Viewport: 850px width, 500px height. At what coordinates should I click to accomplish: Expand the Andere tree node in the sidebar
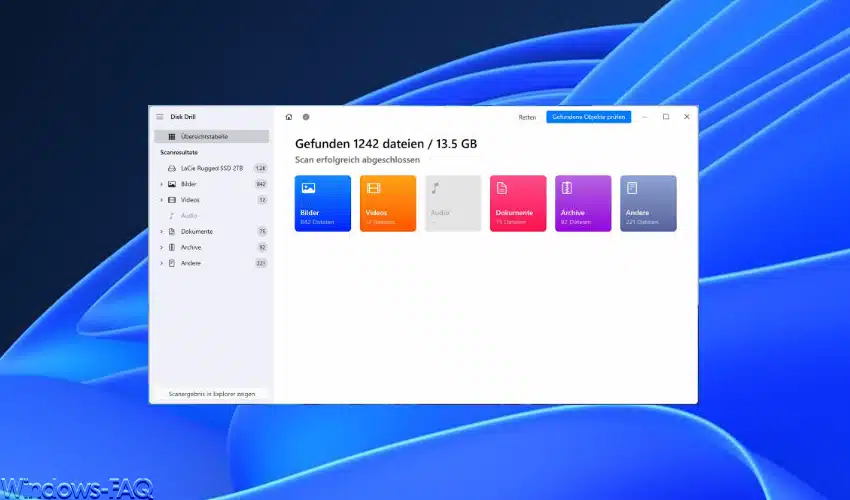(x=161, y=263)
